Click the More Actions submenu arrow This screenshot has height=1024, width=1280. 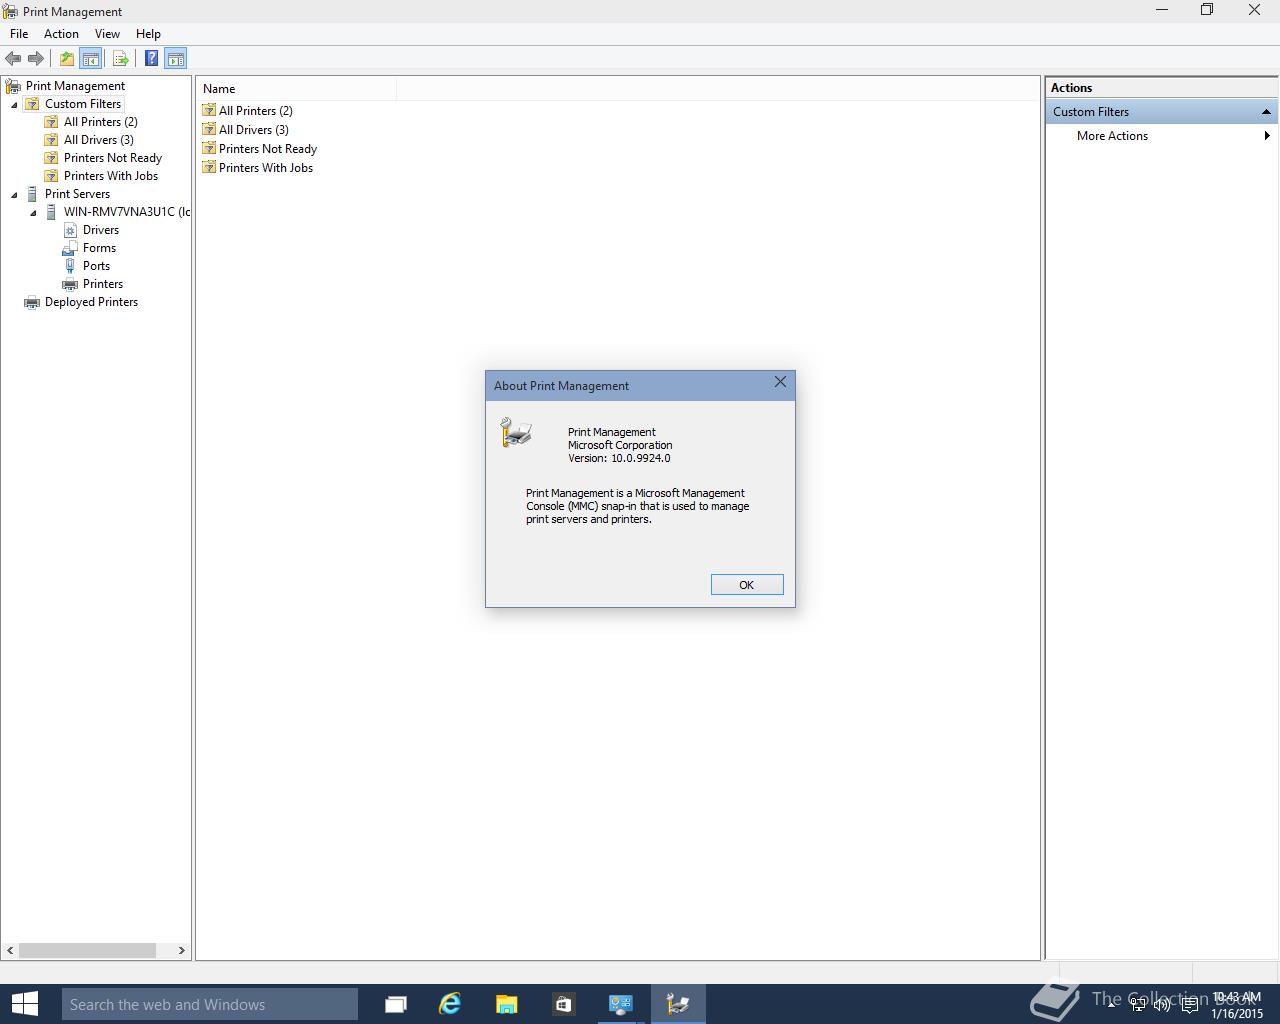click(1267, 136)
